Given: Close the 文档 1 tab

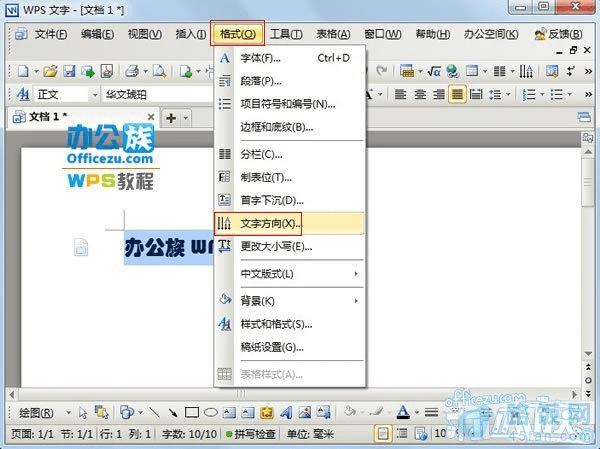Looking at the screenshot, I should coord(151,117).
